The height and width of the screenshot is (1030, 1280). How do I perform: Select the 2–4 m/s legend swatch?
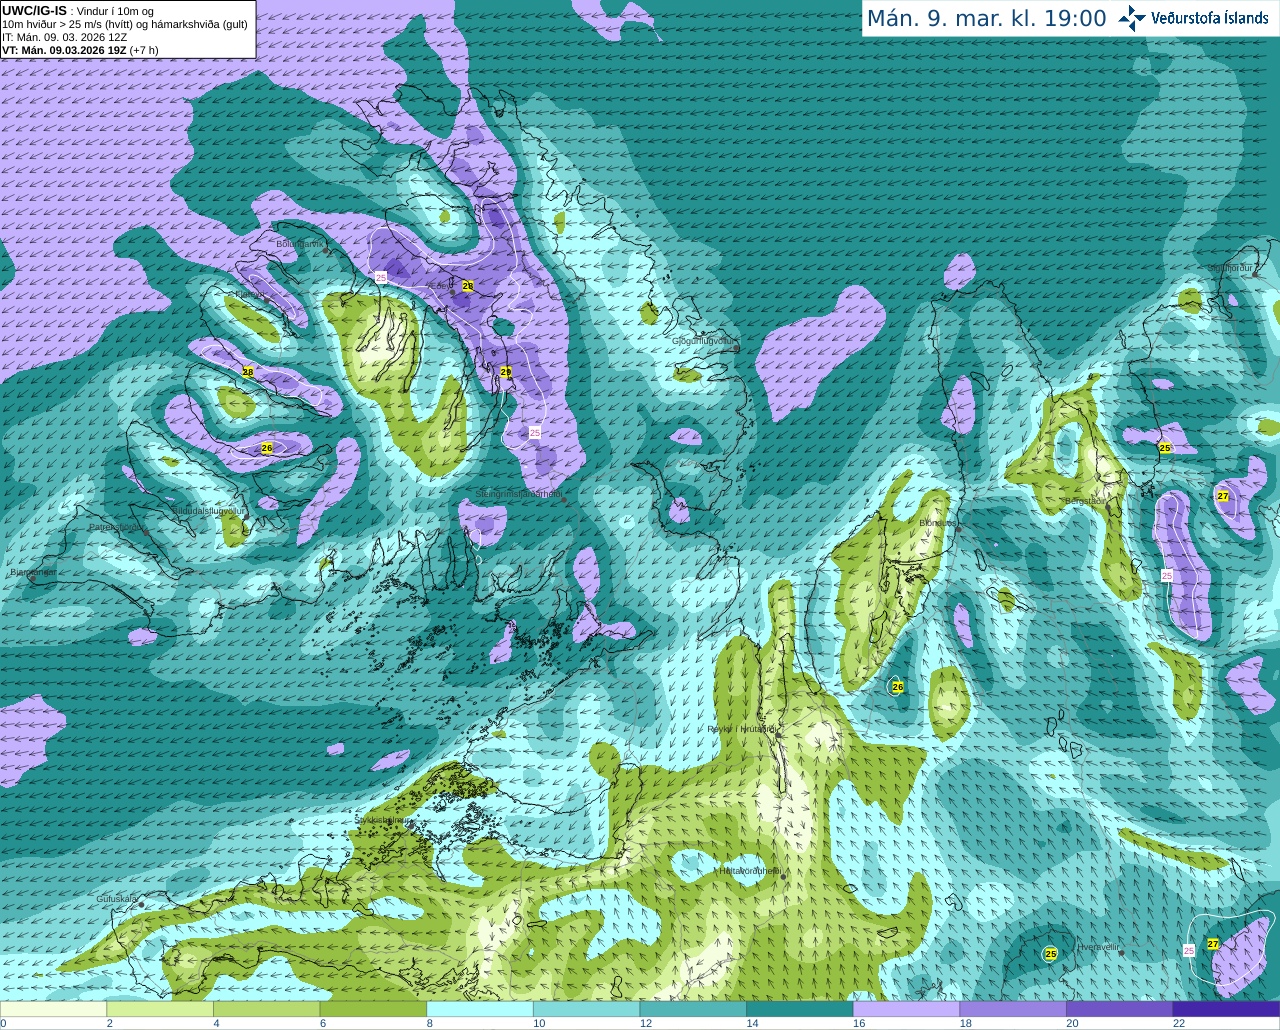pos(160,1009)
